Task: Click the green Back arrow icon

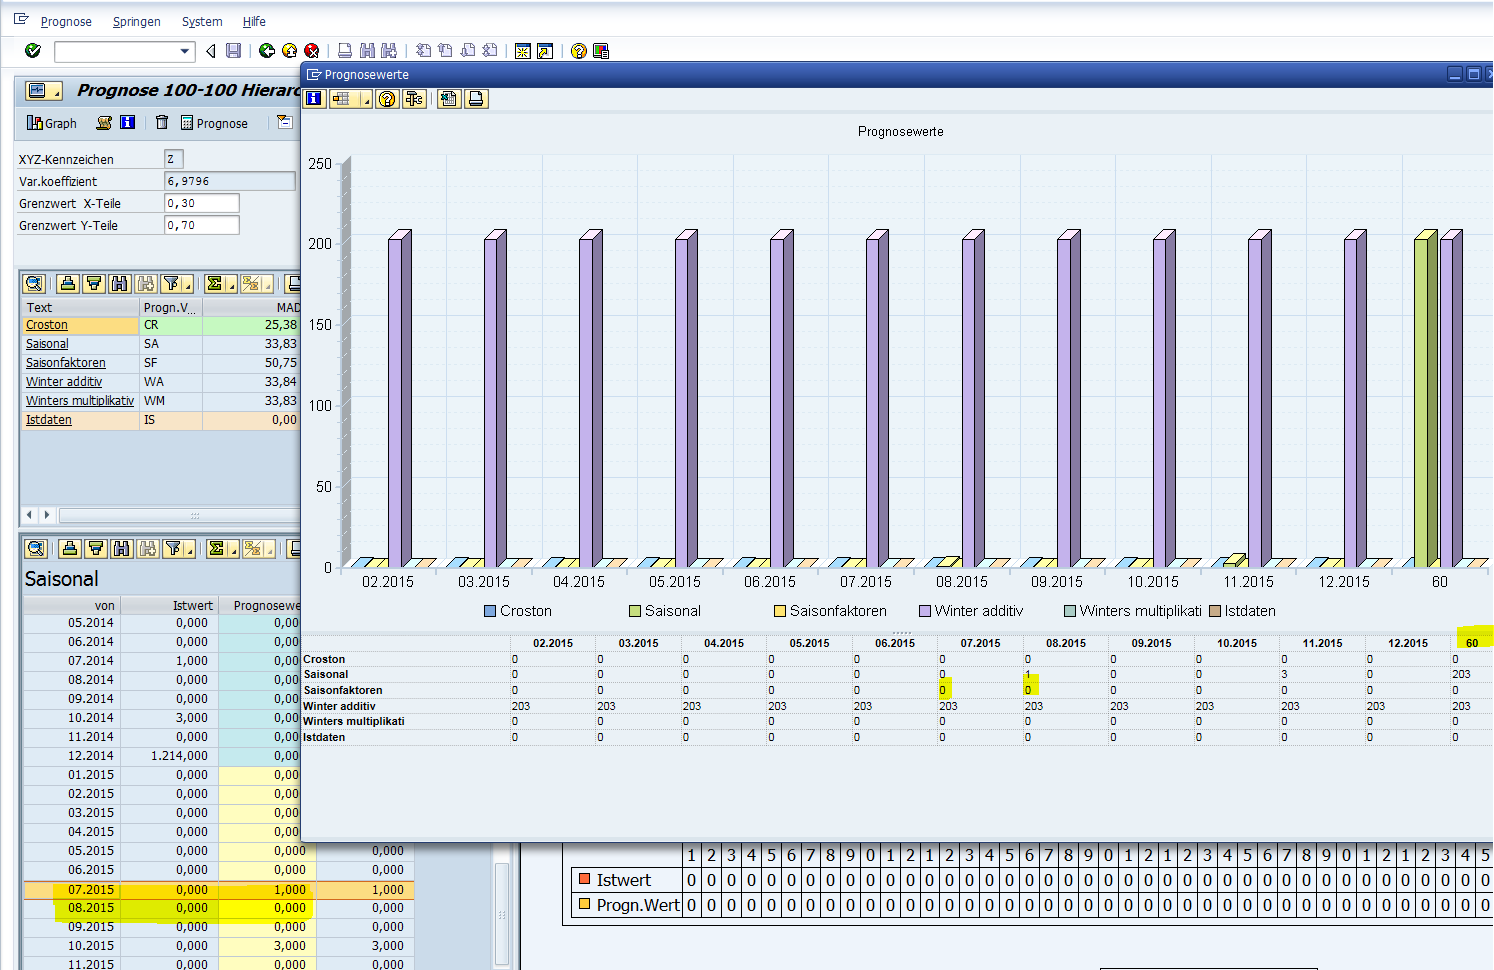Action: (x=267, y=51)
